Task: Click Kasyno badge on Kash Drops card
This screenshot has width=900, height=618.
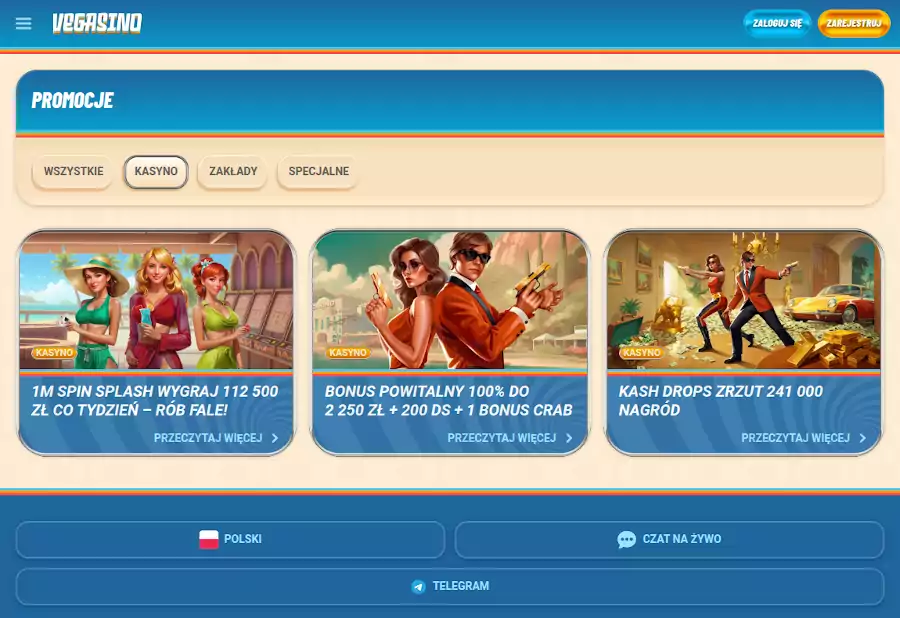Action: [x=641, y=353]
